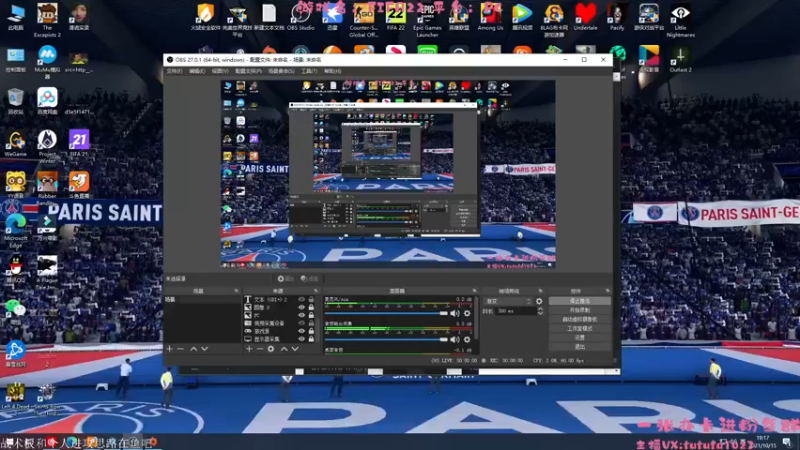Viewport: 800px width, 450px height.
Task: Open transition properties gear next to 渐变 dropdown
Action: point(539,302)
